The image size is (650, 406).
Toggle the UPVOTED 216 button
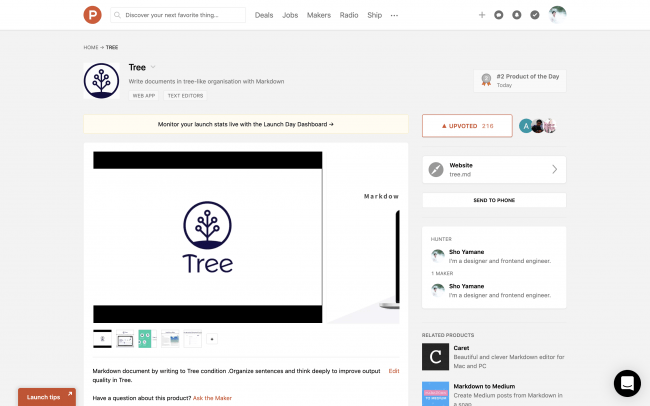tap(467, 126)
